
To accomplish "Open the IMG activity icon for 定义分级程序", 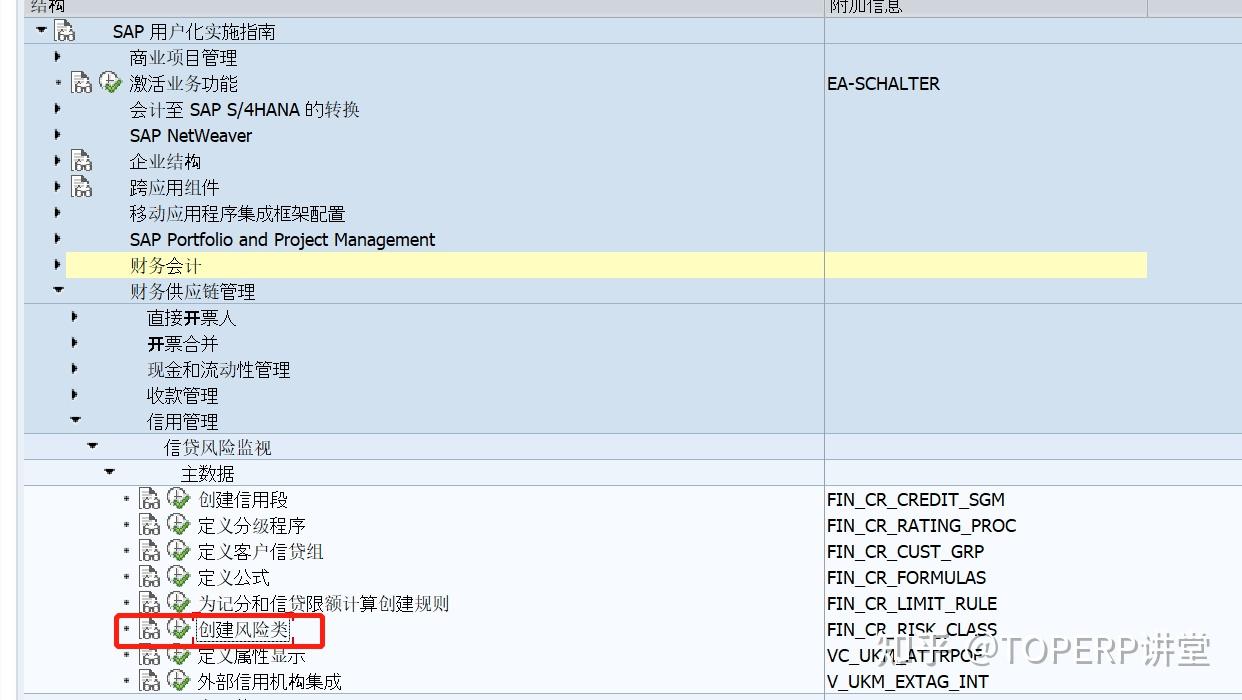I will coord(176,525).
